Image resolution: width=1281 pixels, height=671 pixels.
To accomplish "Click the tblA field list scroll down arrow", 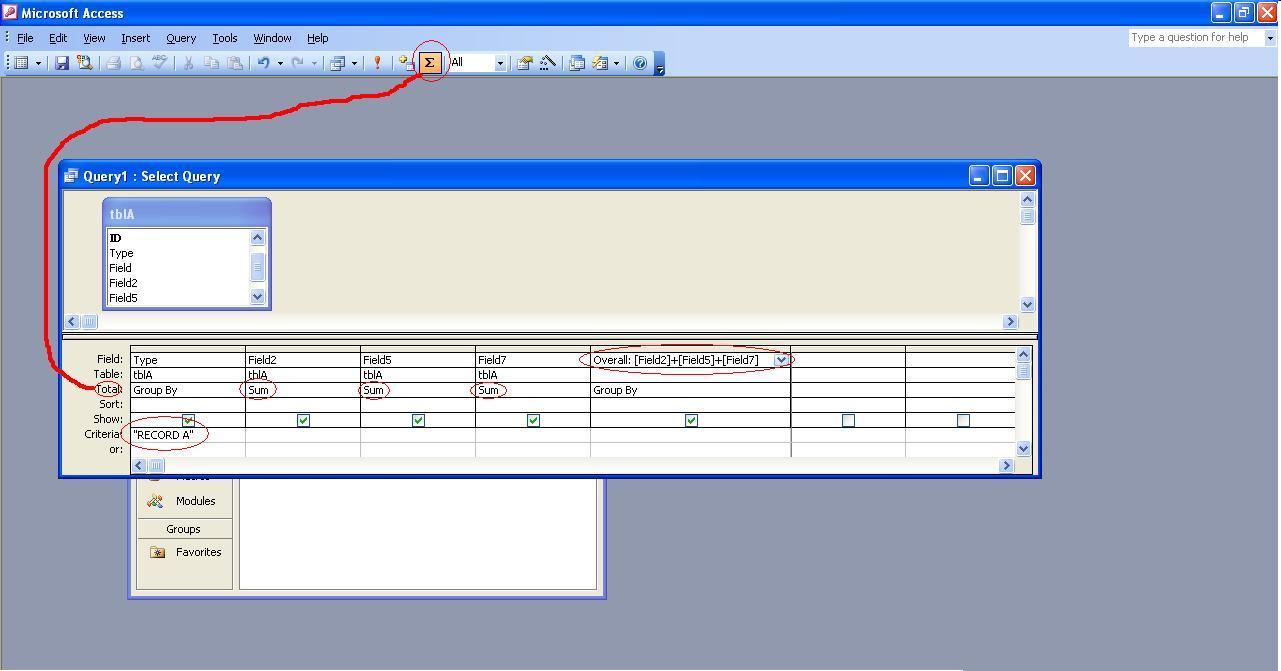I will [257, 296].
